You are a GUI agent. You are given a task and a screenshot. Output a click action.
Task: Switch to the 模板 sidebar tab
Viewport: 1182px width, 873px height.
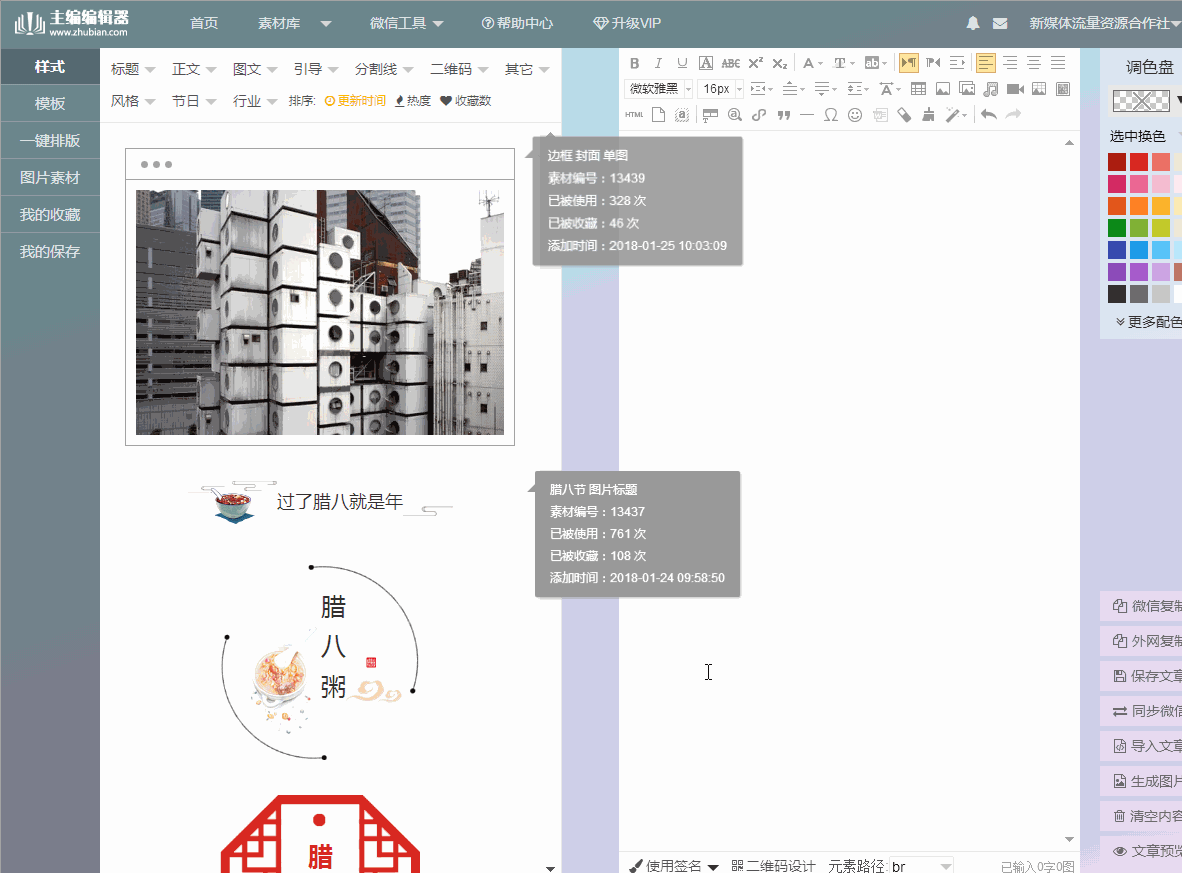[x=50, y=104]
